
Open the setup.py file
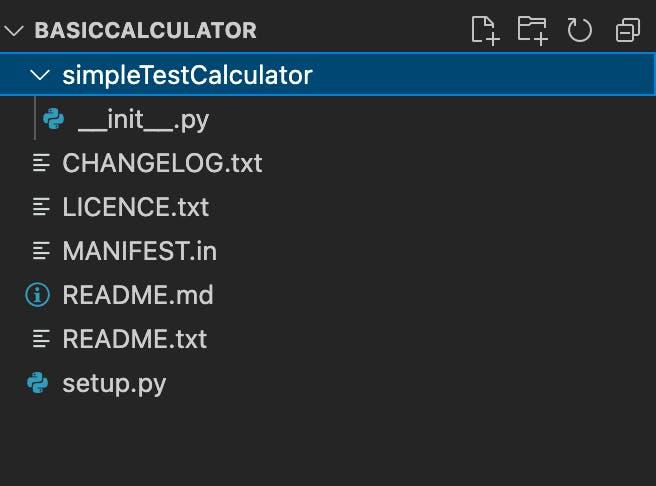pos(114,383)
